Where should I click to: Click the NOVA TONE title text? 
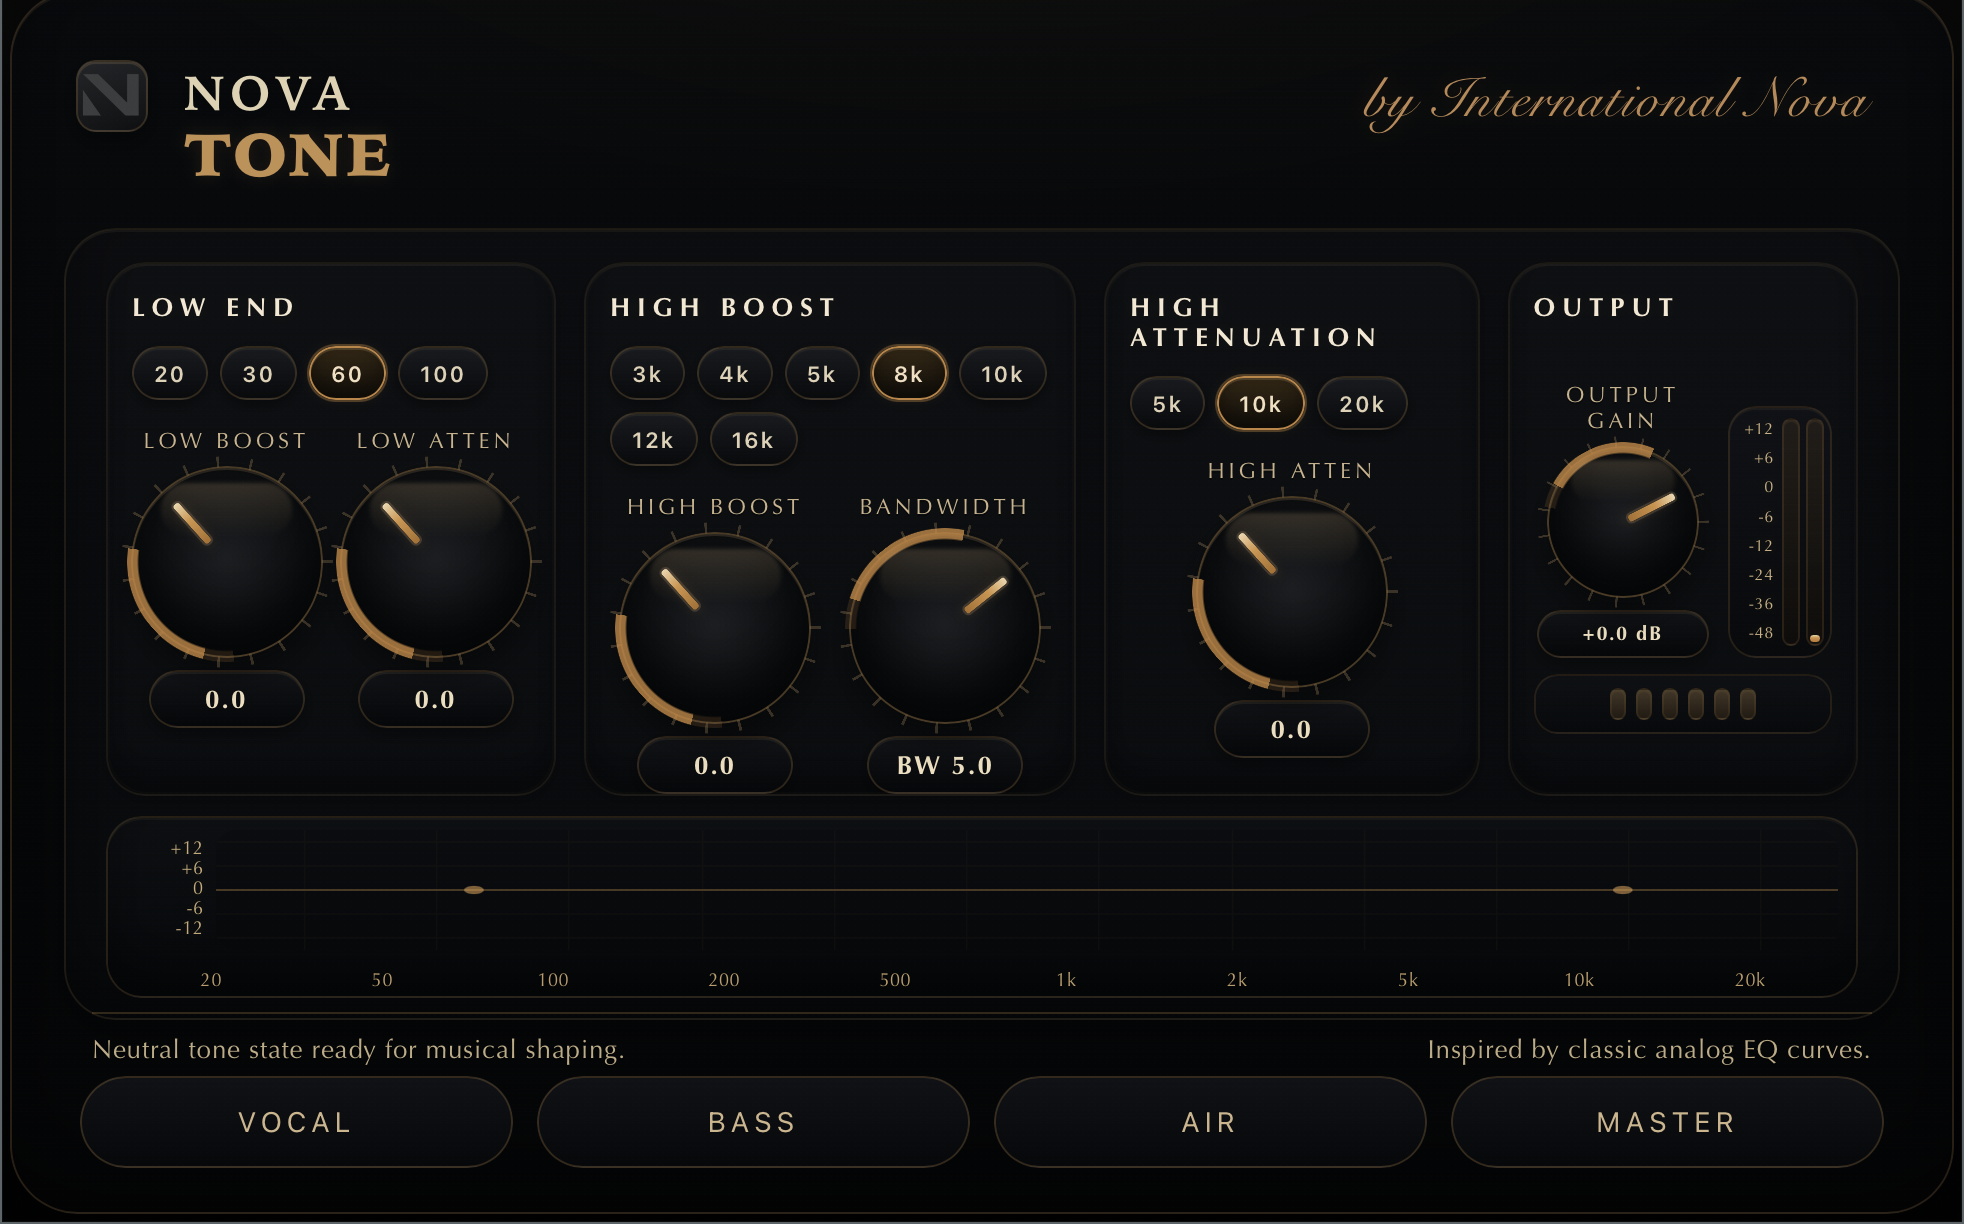click(287, 127)
